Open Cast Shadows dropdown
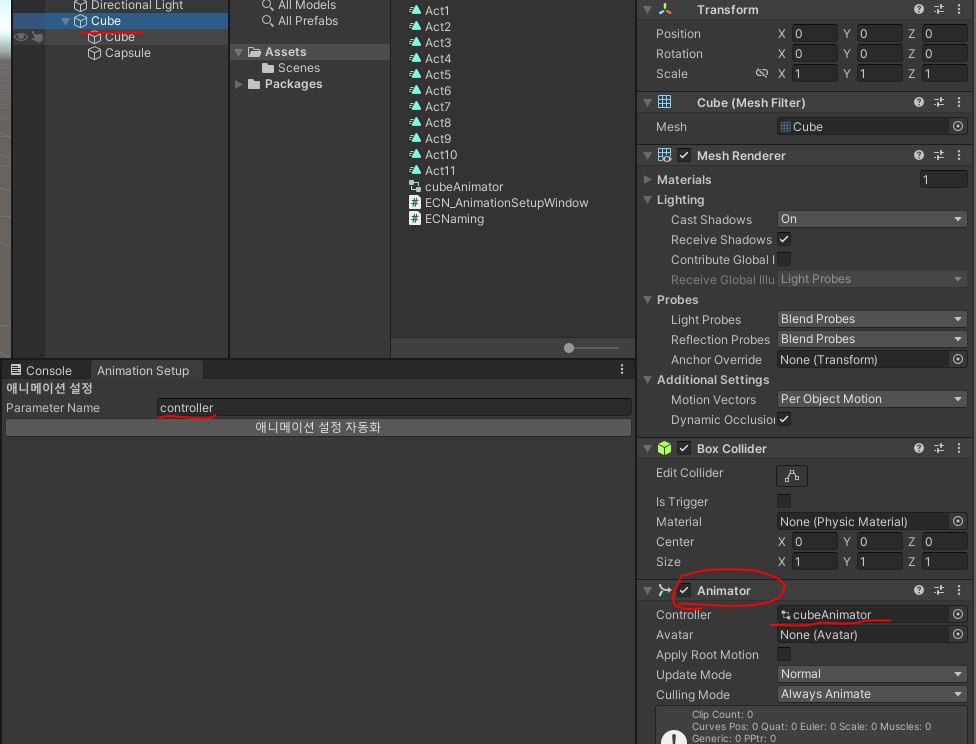976x744 pixels. click(872, 219)
